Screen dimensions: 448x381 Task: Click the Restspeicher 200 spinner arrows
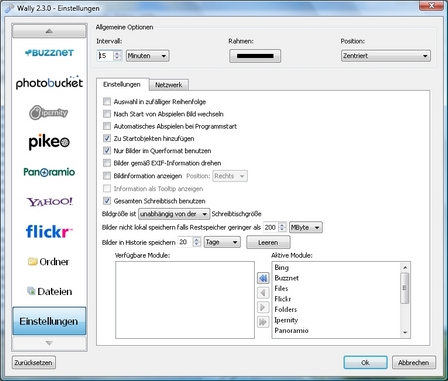(282, 227)
